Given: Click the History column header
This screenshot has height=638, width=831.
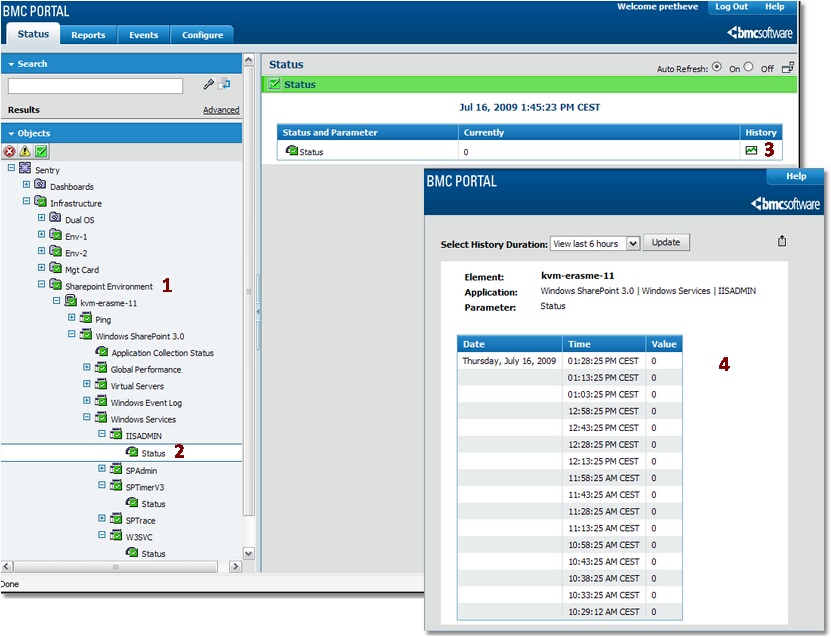Looking at the screenshot, I should 761,132.
